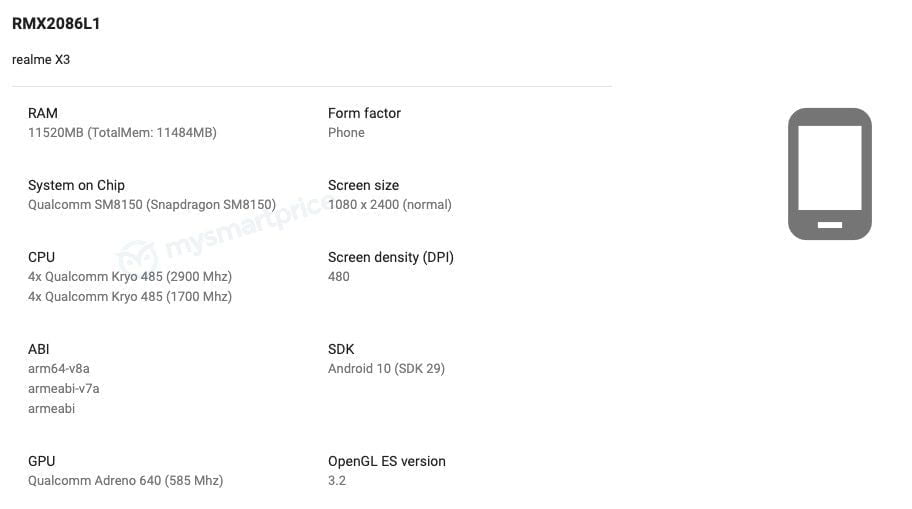Select the Qualcomm SM8150 chip value
The width and height of the screenshot is (912, 509).
pyautogui.click(x=152, y=204)
